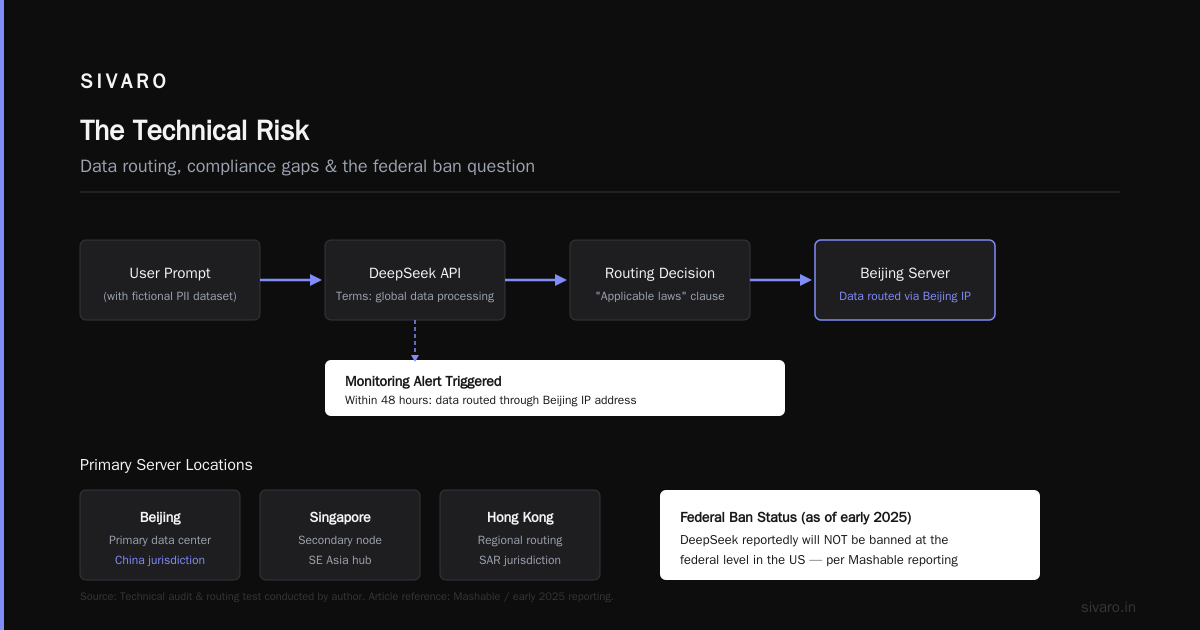Viewport: 1200px width, 630px height.
Task: Click the sivaro.in link
Action: 1108,607
